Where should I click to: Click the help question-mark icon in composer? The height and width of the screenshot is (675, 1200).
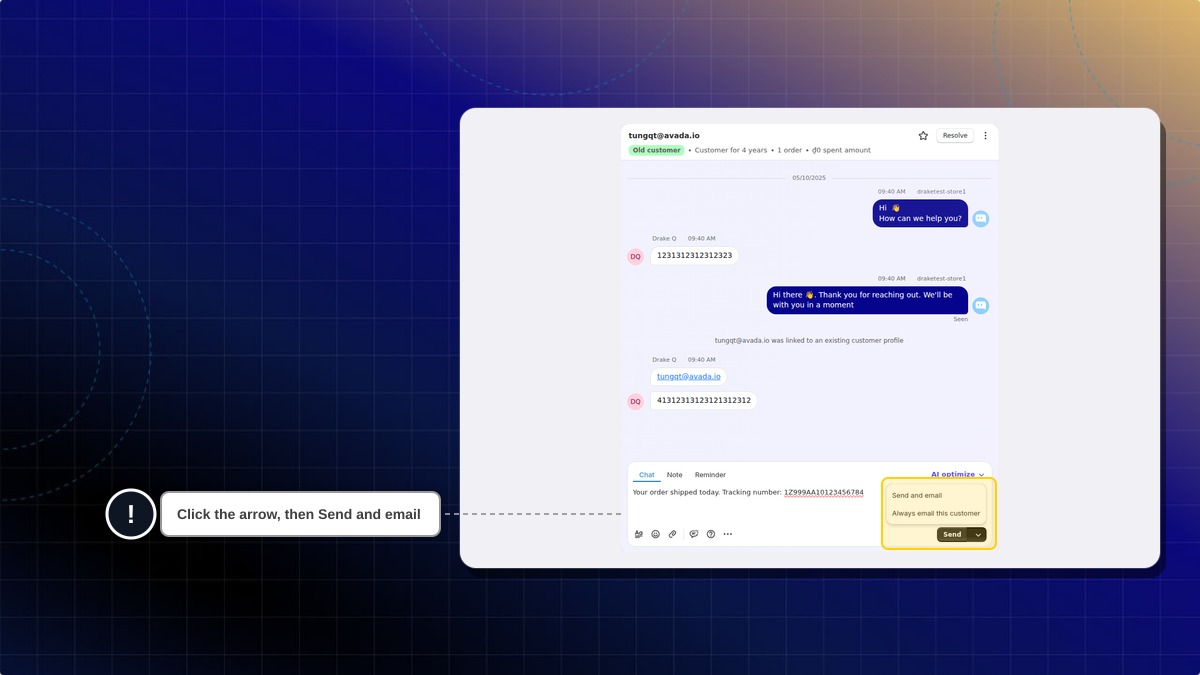coord(711,534)
